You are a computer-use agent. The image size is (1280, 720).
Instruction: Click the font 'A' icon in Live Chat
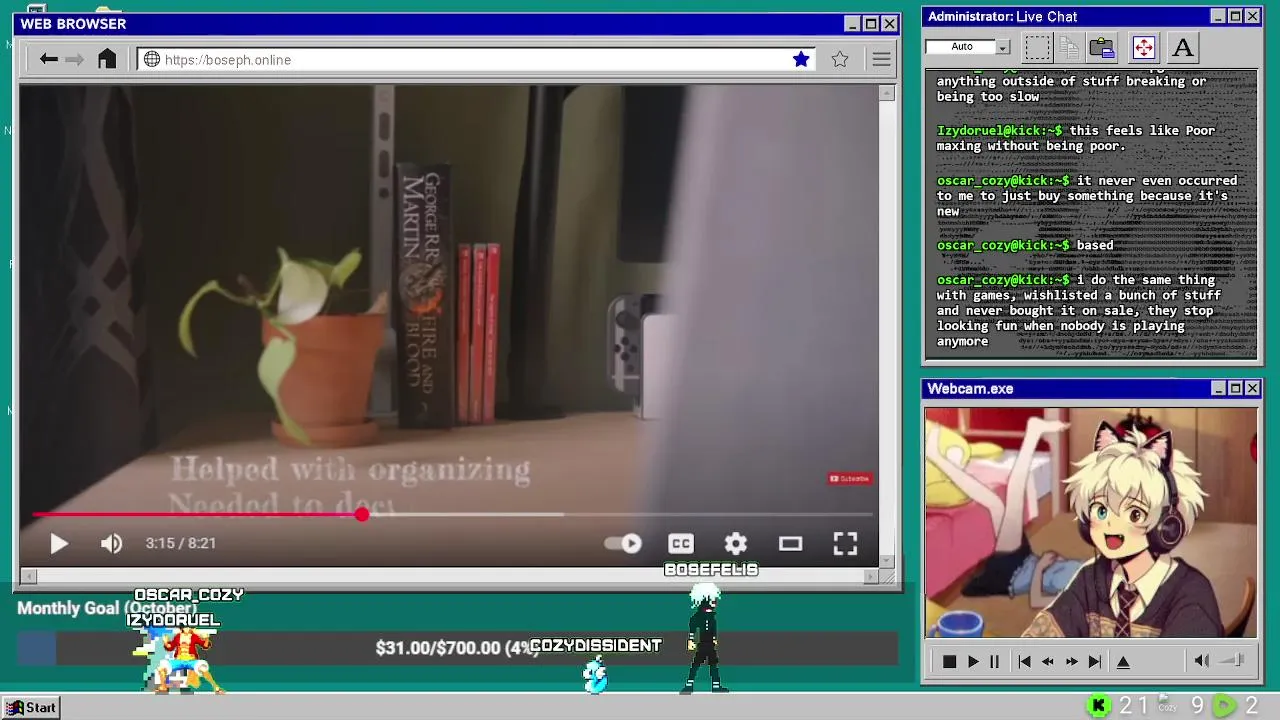[1182, 47]
